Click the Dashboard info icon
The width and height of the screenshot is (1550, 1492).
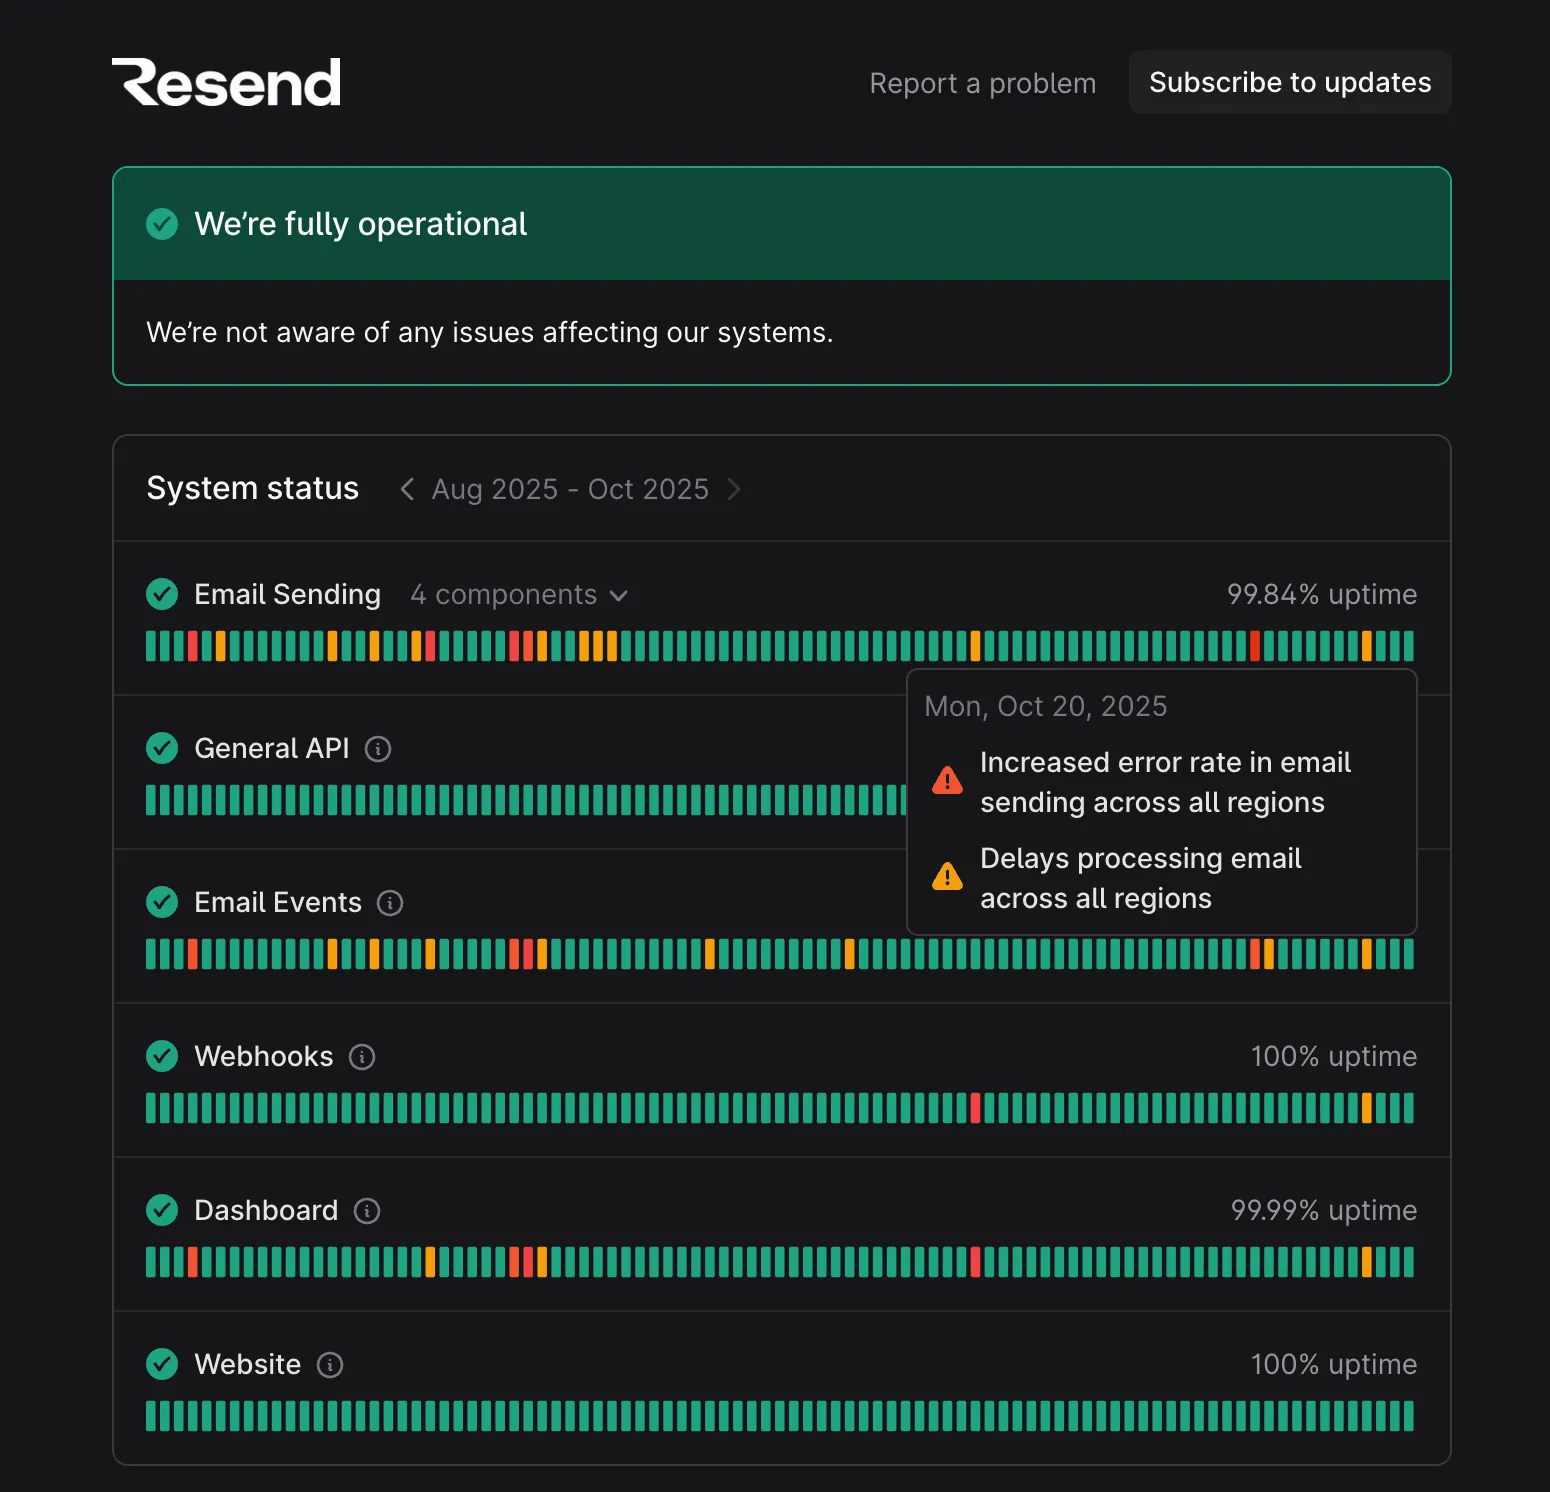click(366, 1210)
